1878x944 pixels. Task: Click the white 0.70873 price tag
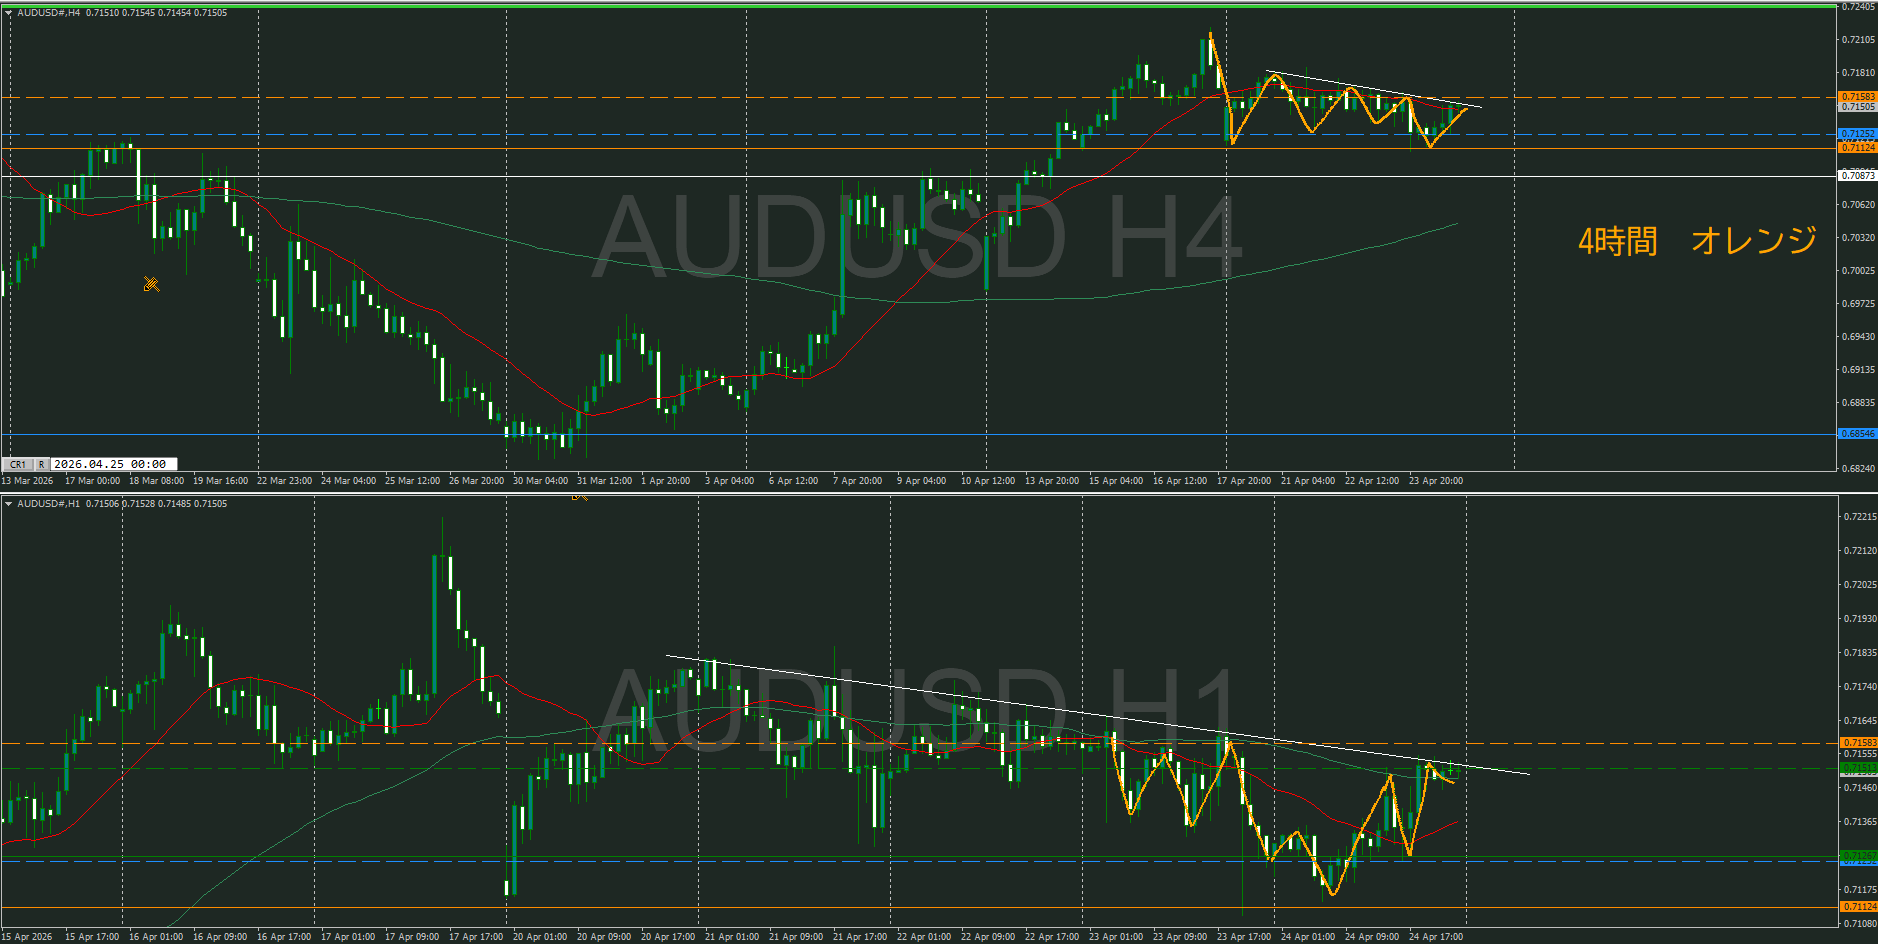[1858, 176]
